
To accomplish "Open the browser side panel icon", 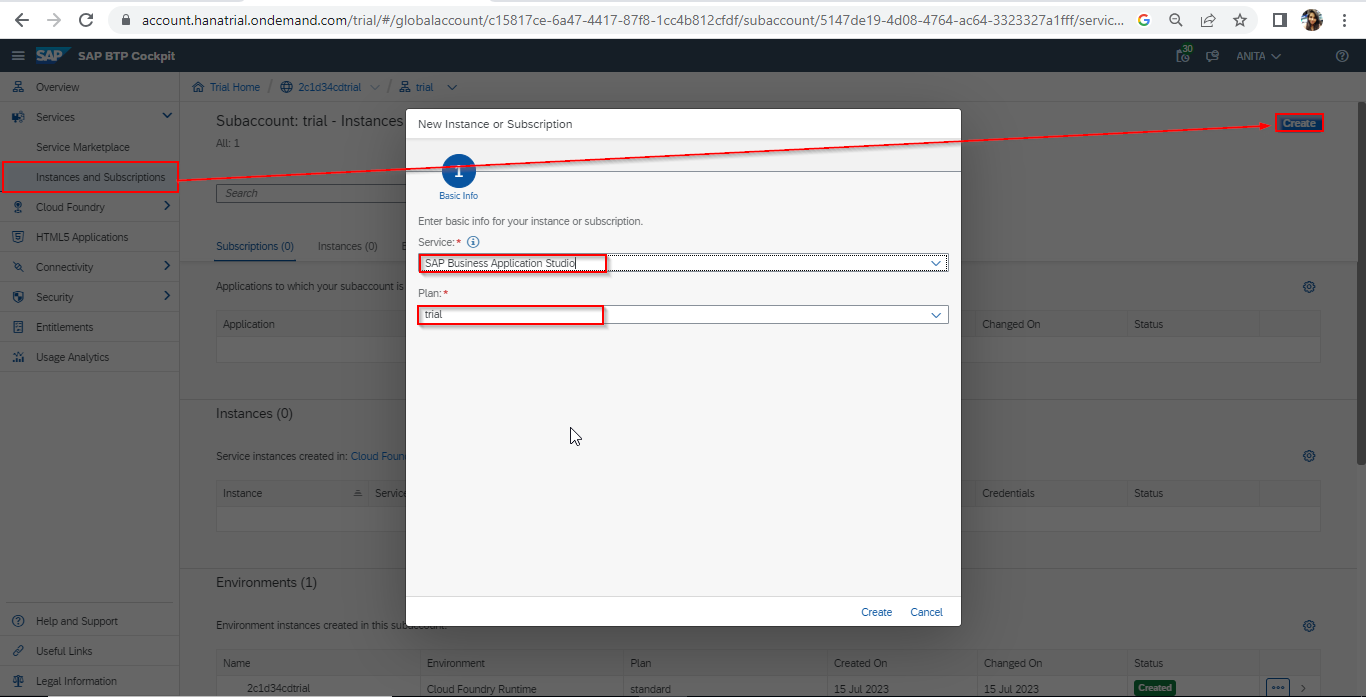I will pos(1279,20).
